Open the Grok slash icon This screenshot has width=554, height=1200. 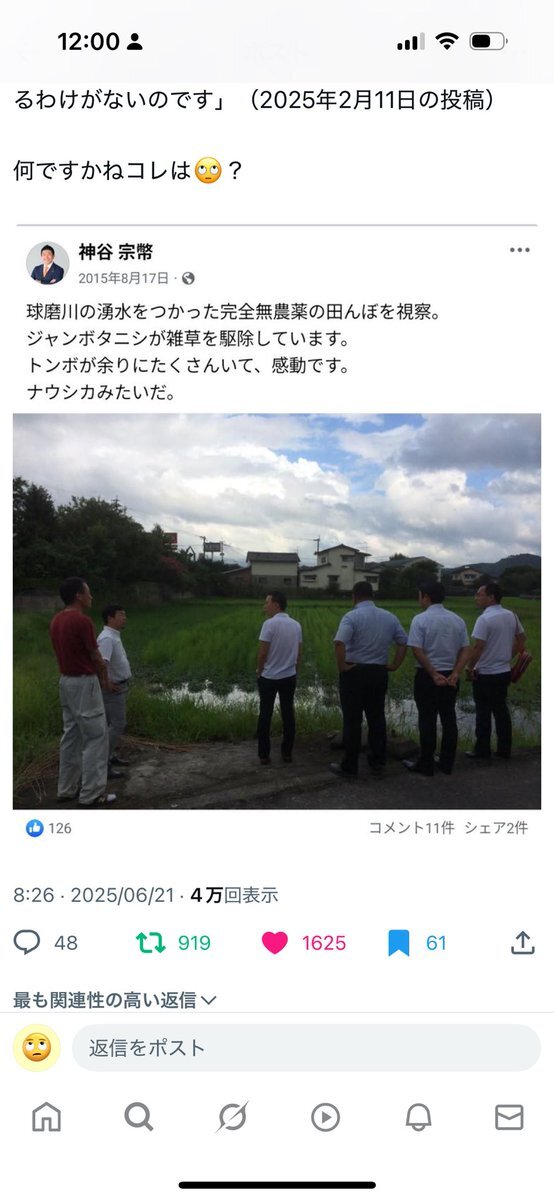[232, 1117]
